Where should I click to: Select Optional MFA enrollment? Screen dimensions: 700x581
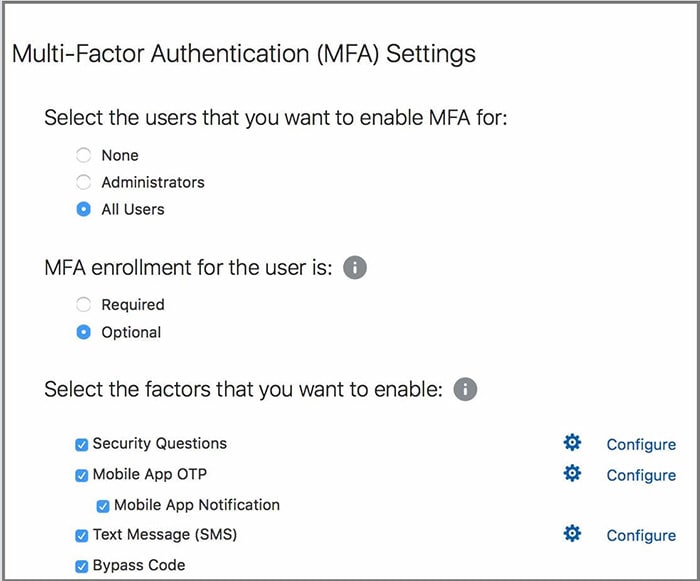tap(84, 332)
